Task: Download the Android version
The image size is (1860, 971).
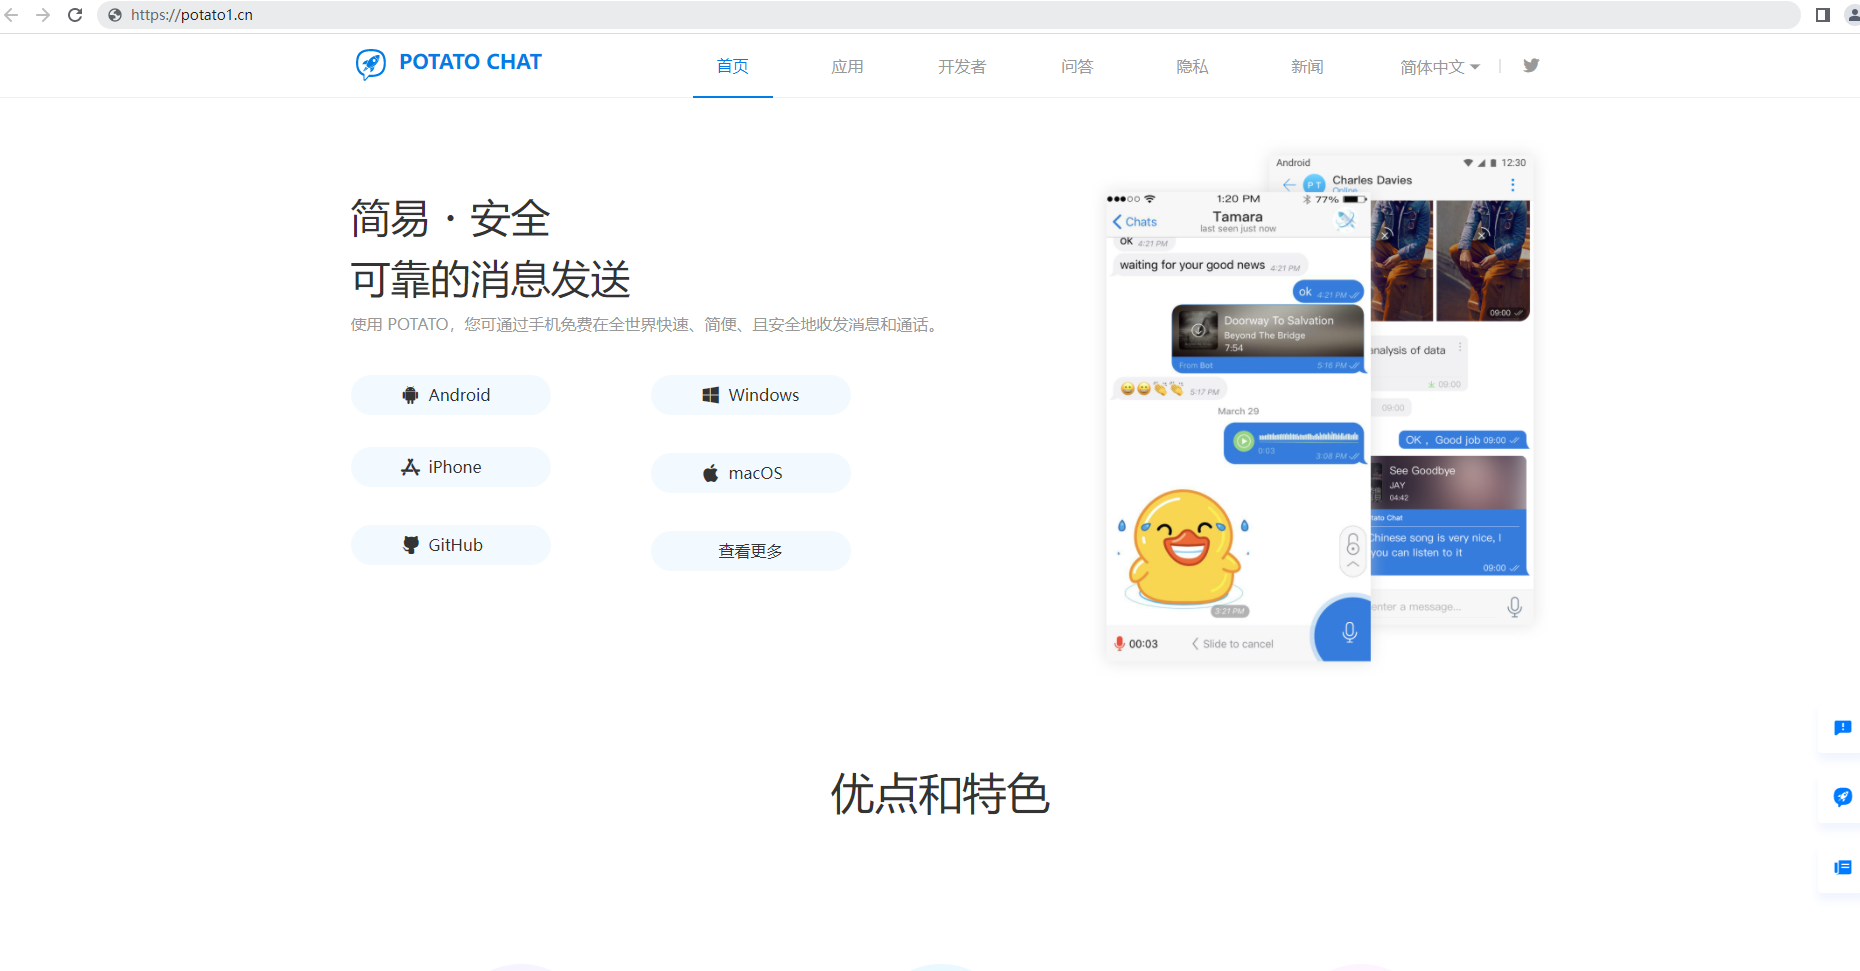Action: [x=450, y=395]
